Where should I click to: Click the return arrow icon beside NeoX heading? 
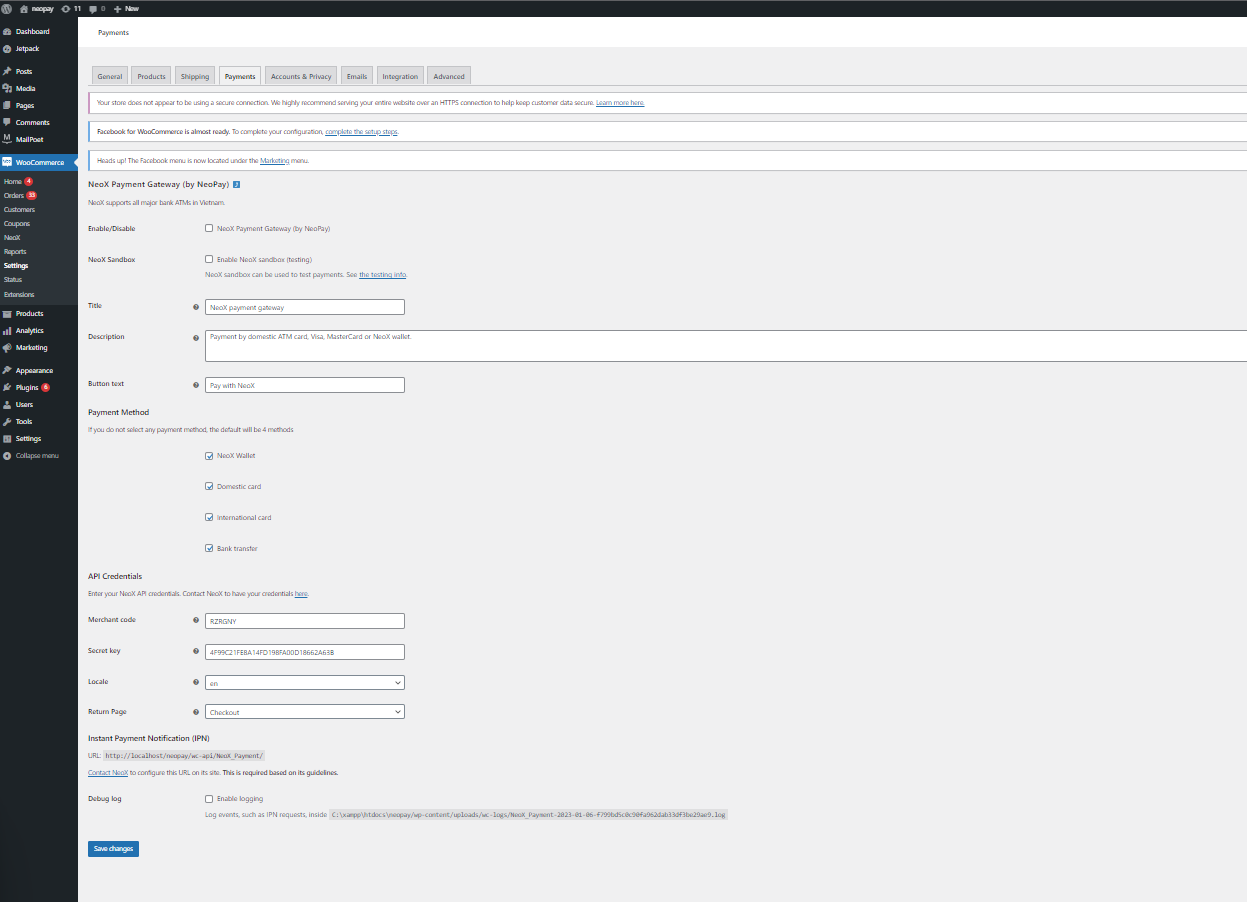pos(237,185)
